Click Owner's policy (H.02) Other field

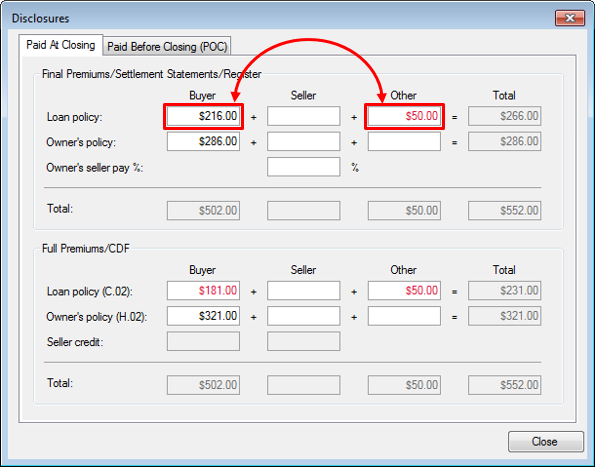pos(404,316)
